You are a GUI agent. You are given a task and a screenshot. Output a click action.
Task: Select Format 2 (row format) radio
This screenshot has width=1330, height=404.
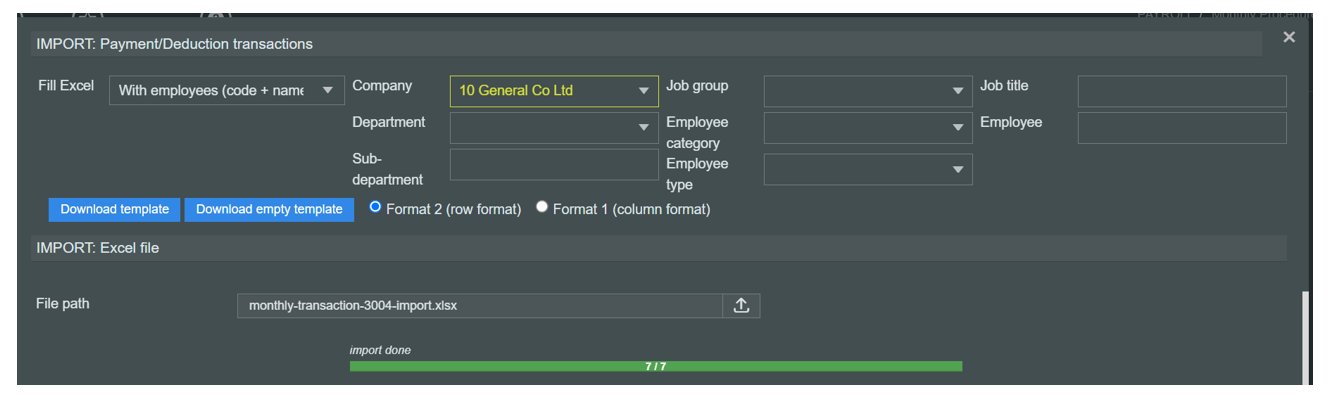pos(376,208)
